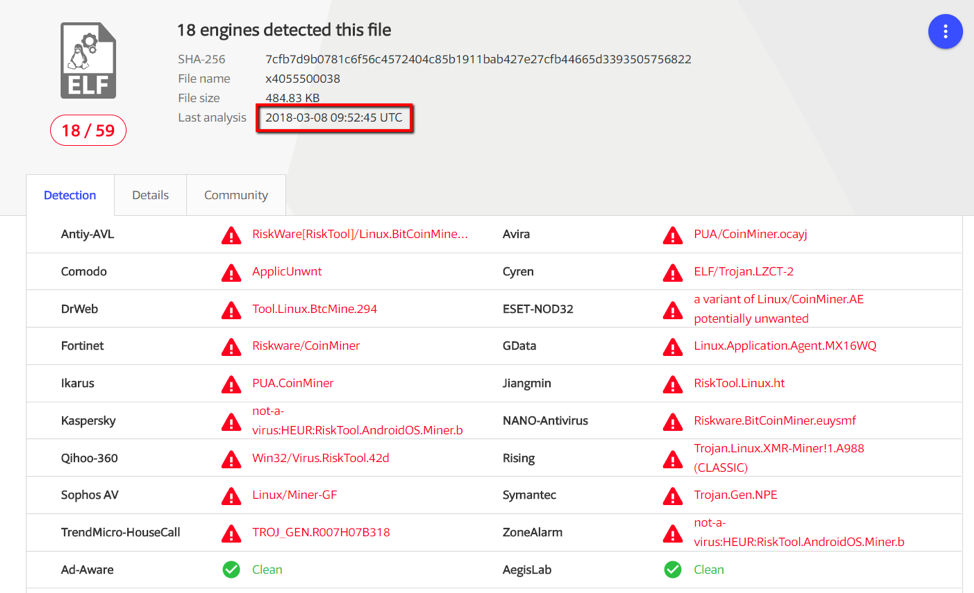The width and height of the screenshot is (974, 593).
Task: Click the Riskware/CoinMiner result for Fortinet
Action: click(x=305, y=346)
